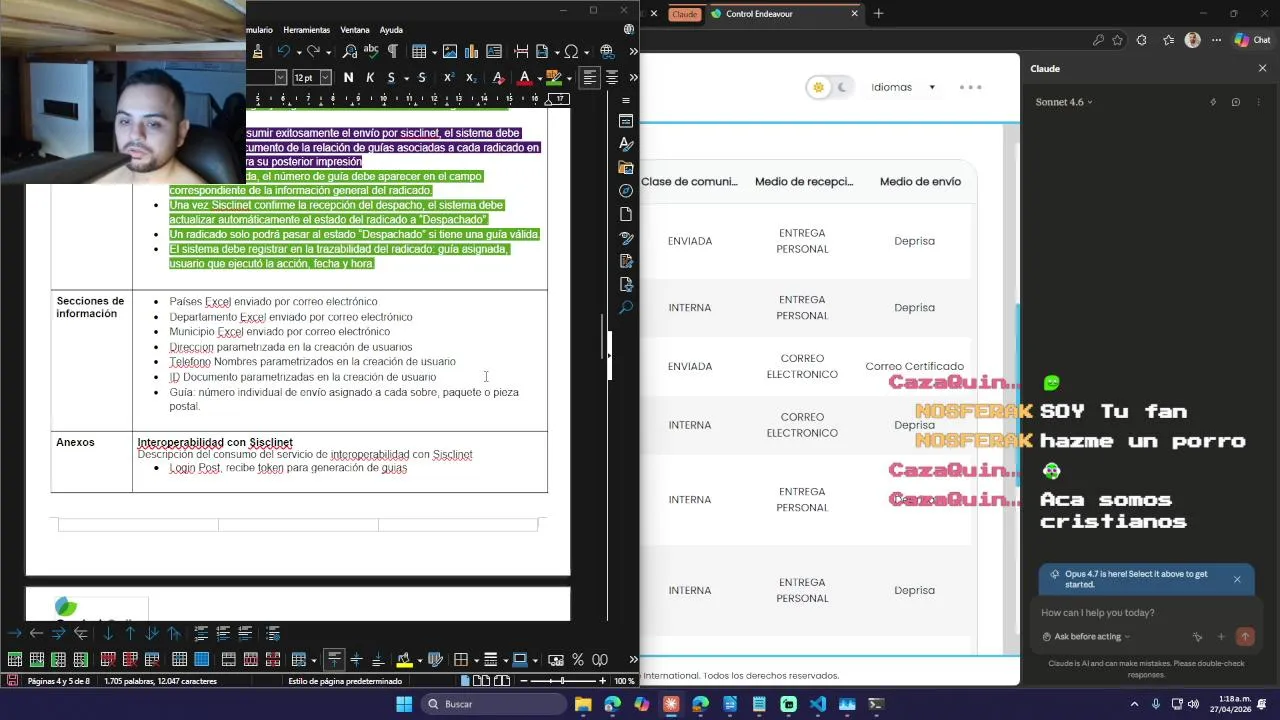Insert a table using the grid icon
The width and height of the screenshot is (1280, 720).
[419, 52]
